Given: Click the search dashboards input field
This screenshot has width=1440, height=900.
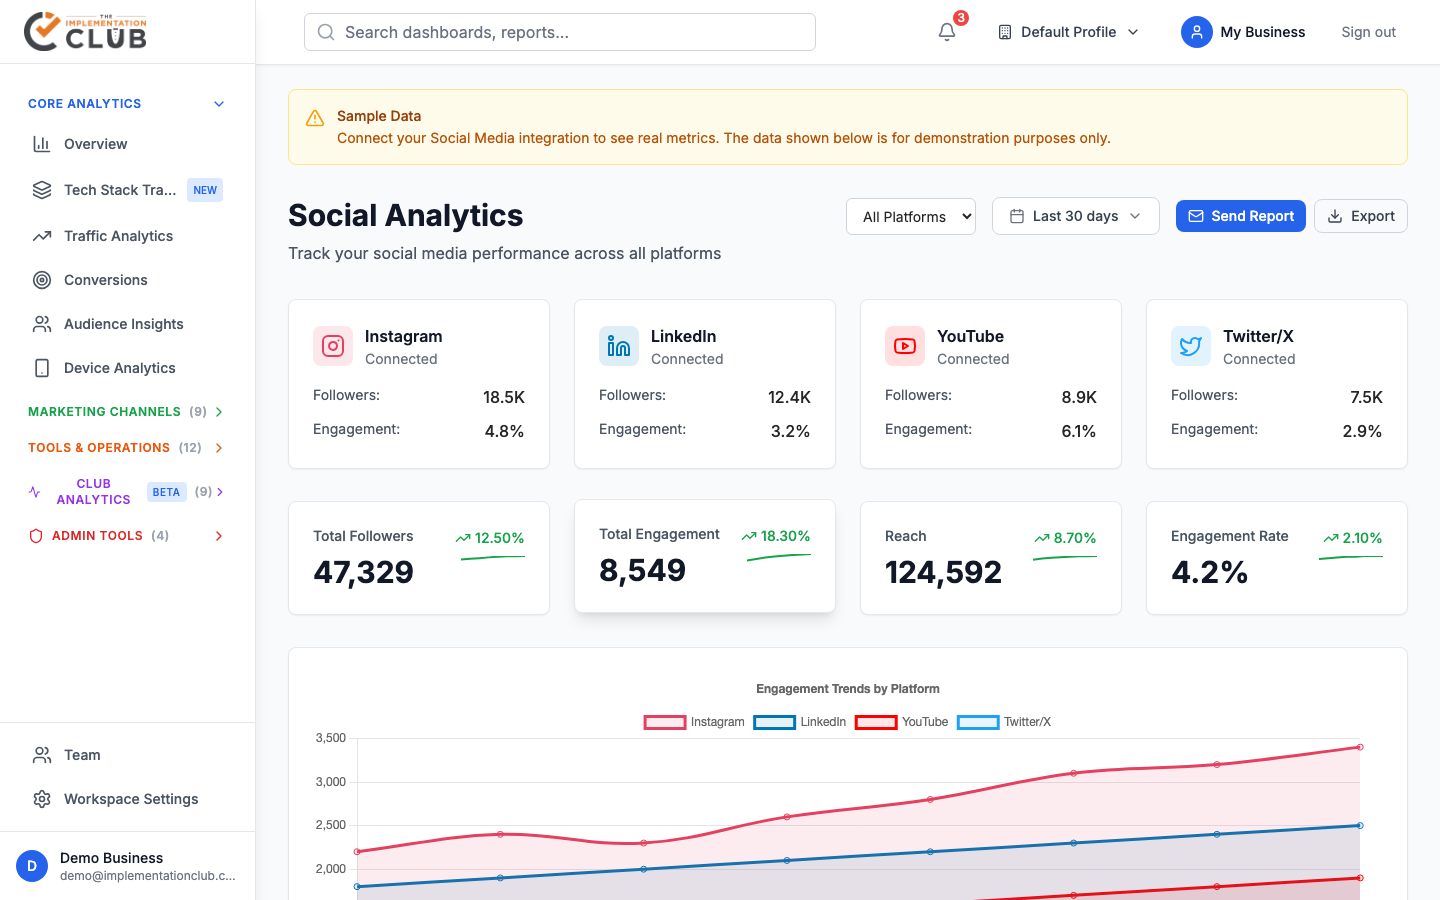Looking at the screenshot, I should (x=560, y=32).
